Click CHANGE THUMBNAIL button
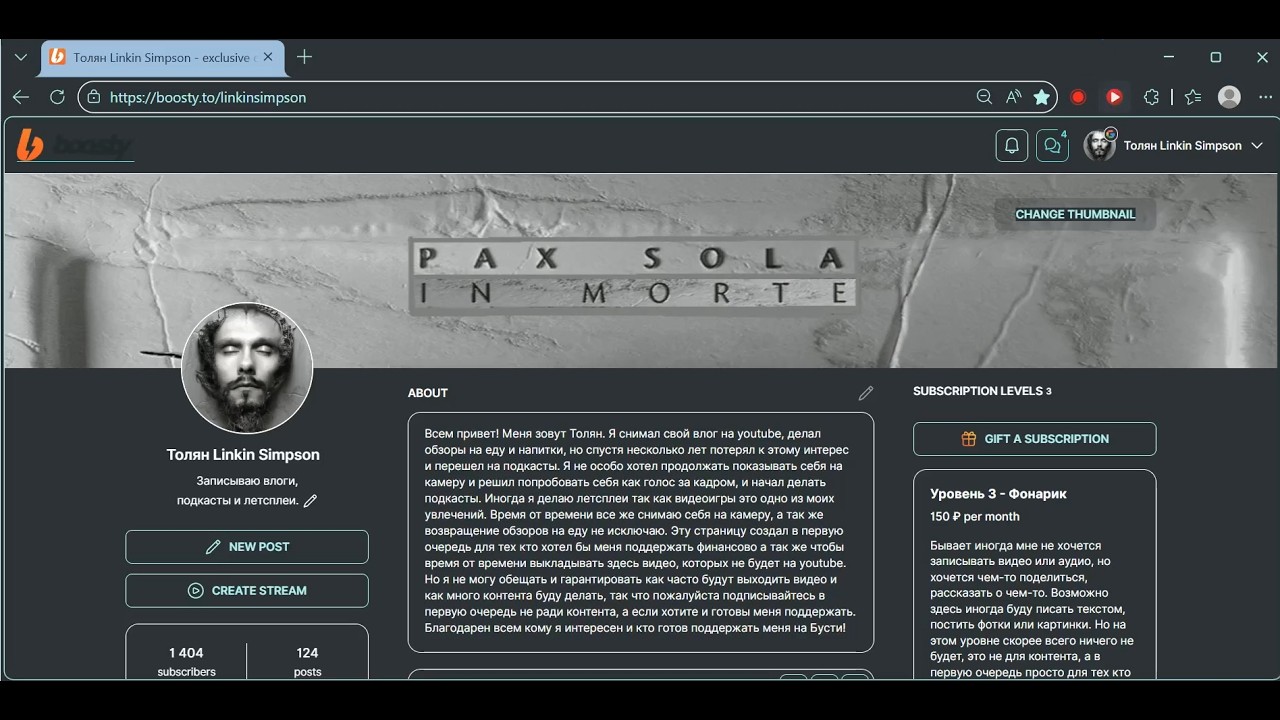This screenshot has width=1280, height=720. [1075, 214]
